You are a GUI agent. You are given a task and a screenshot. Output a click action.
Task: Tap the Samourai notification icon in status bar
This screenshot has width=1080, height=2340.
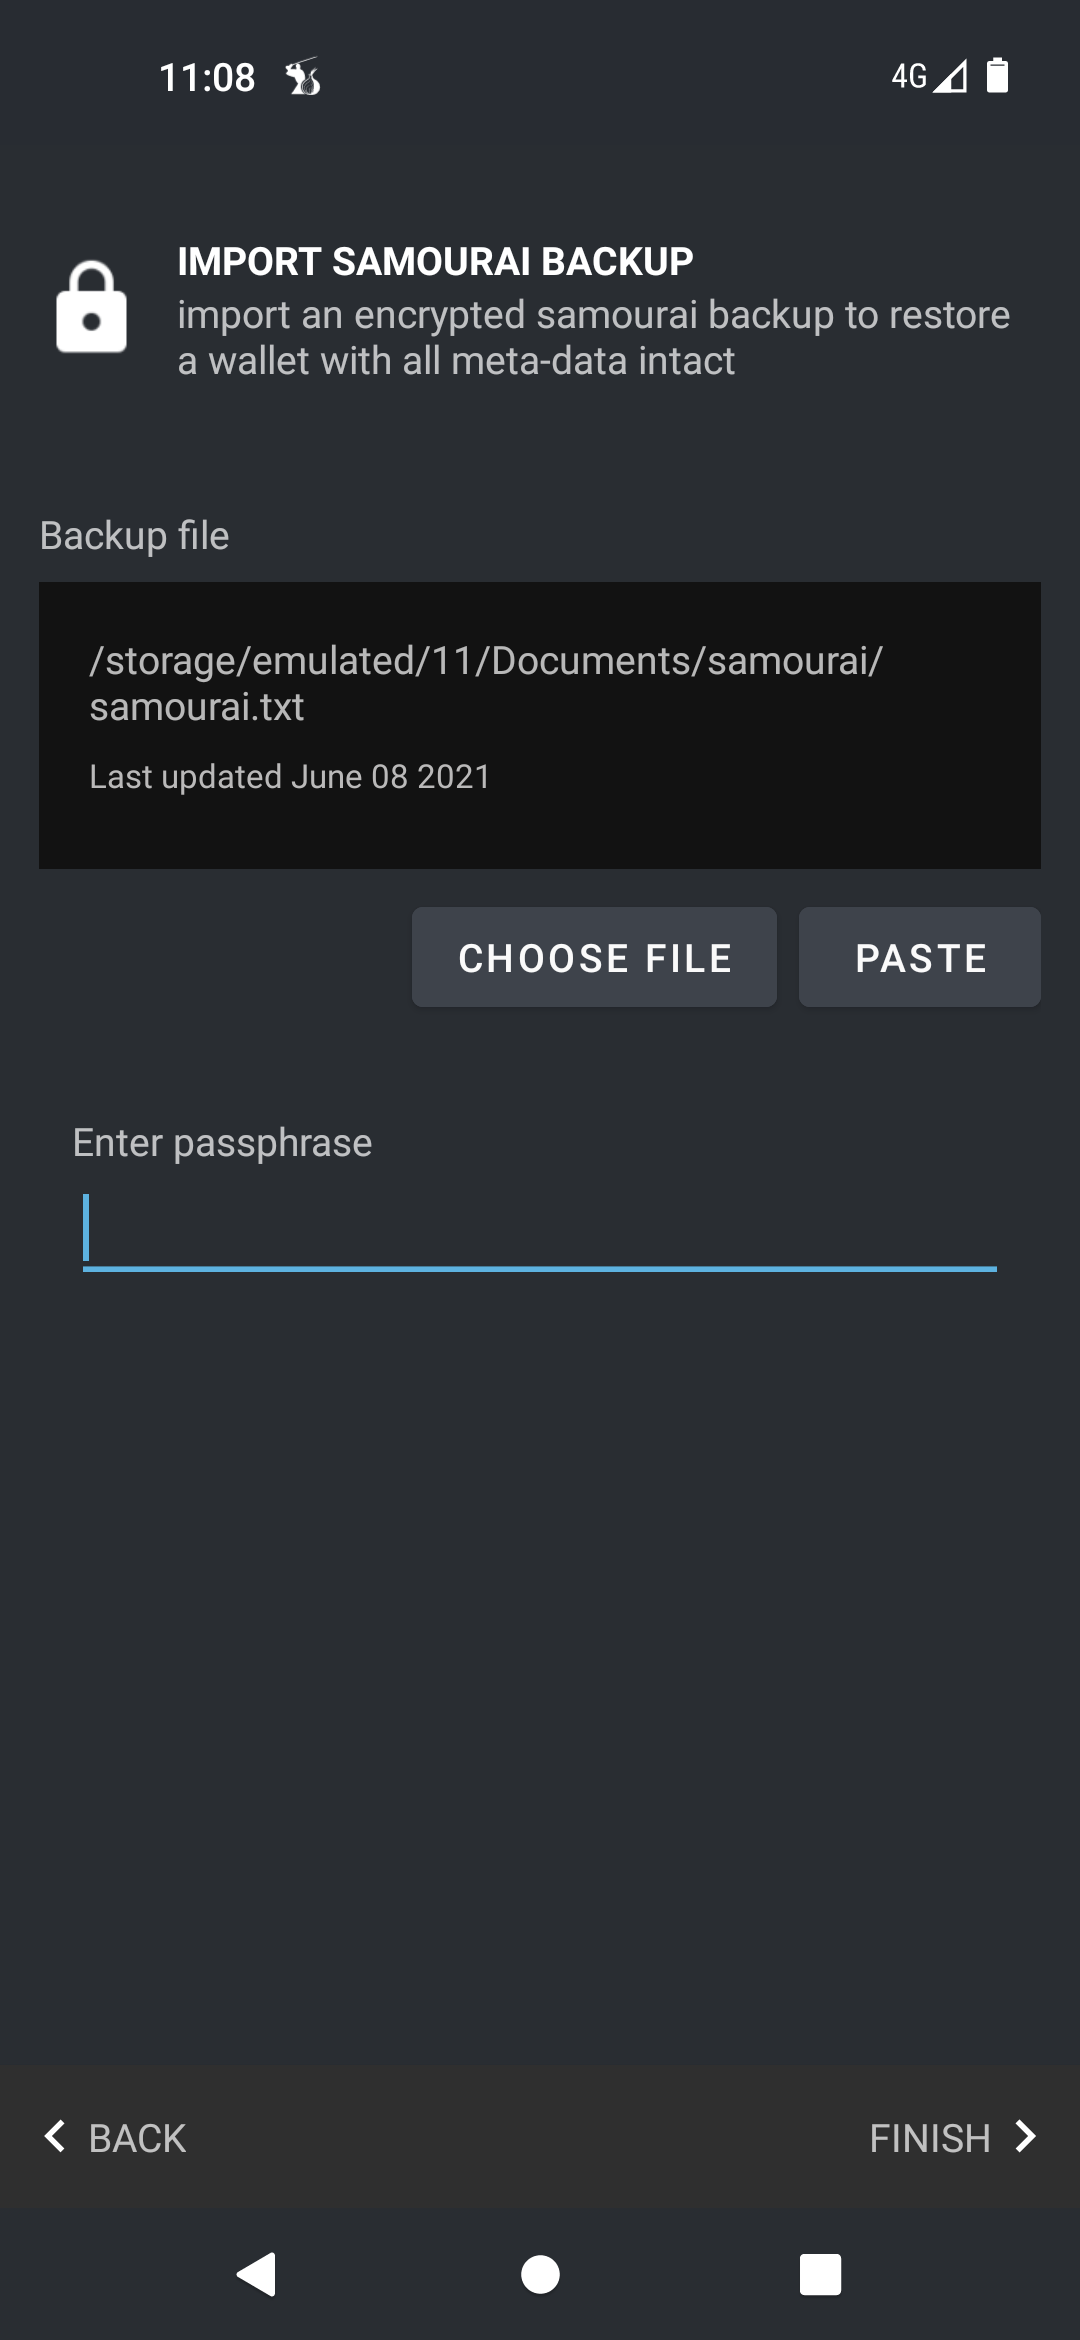pos(303,76)
